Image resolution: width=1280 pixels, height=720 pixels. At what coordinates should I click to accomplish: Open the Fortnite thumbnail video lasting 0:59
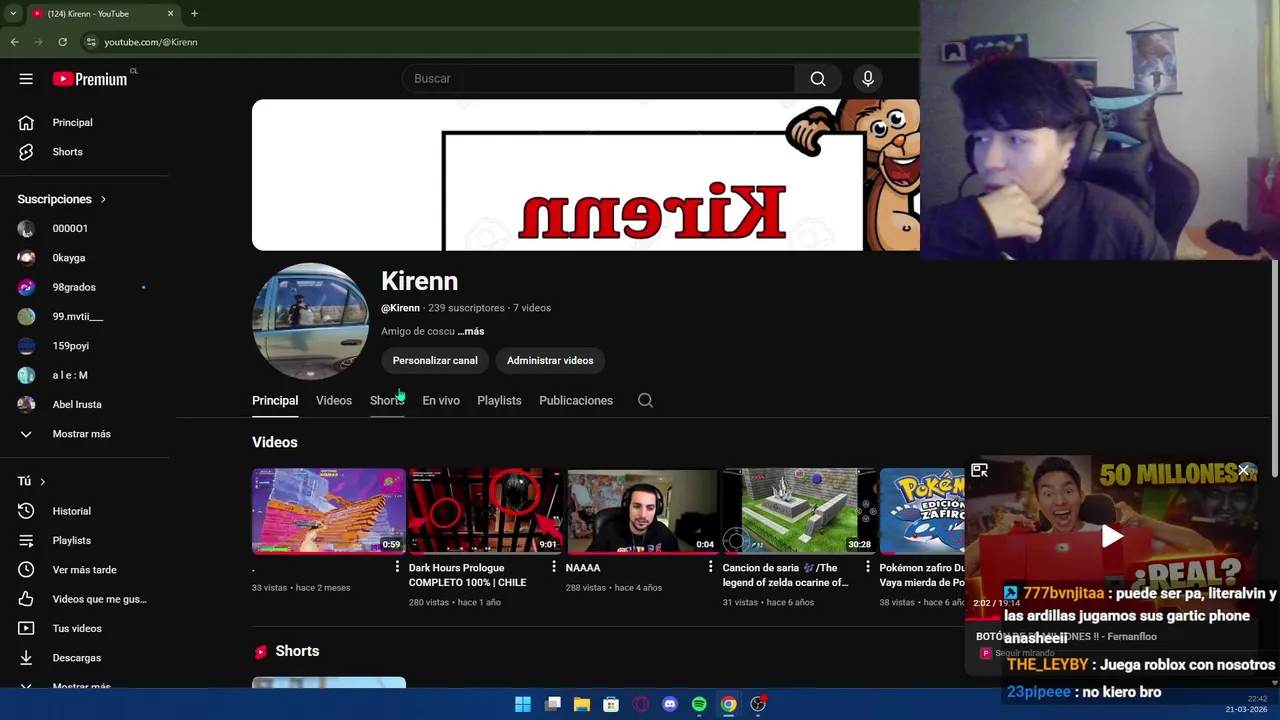point(329,511)
